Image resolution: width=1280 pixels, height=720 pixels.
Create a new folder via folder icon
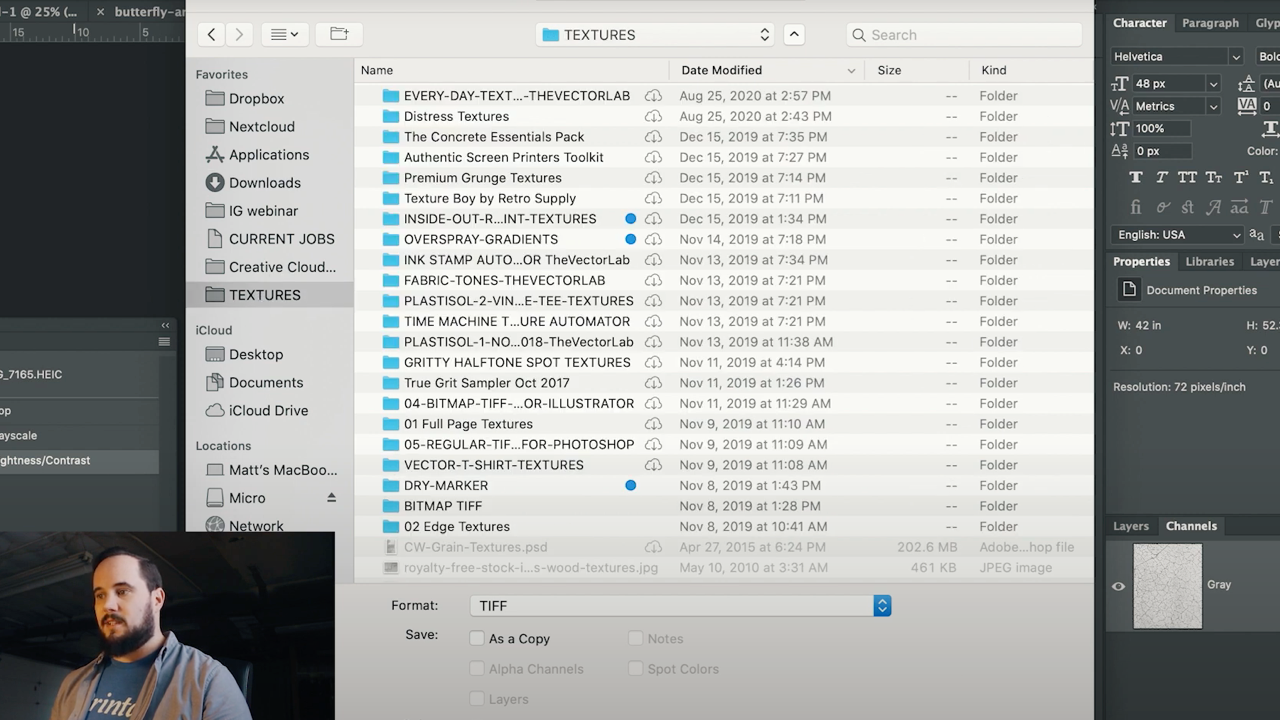coord(339,34)
